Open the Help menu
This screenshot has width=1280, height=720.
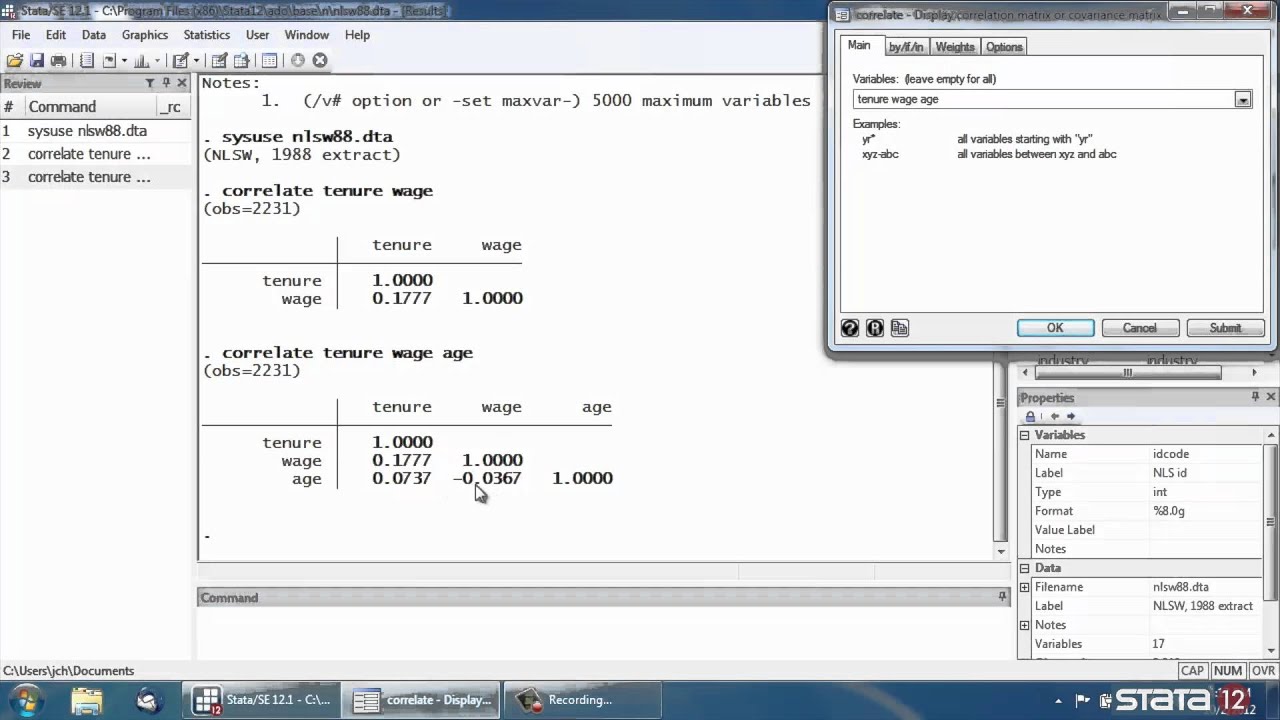pos(357,34)
